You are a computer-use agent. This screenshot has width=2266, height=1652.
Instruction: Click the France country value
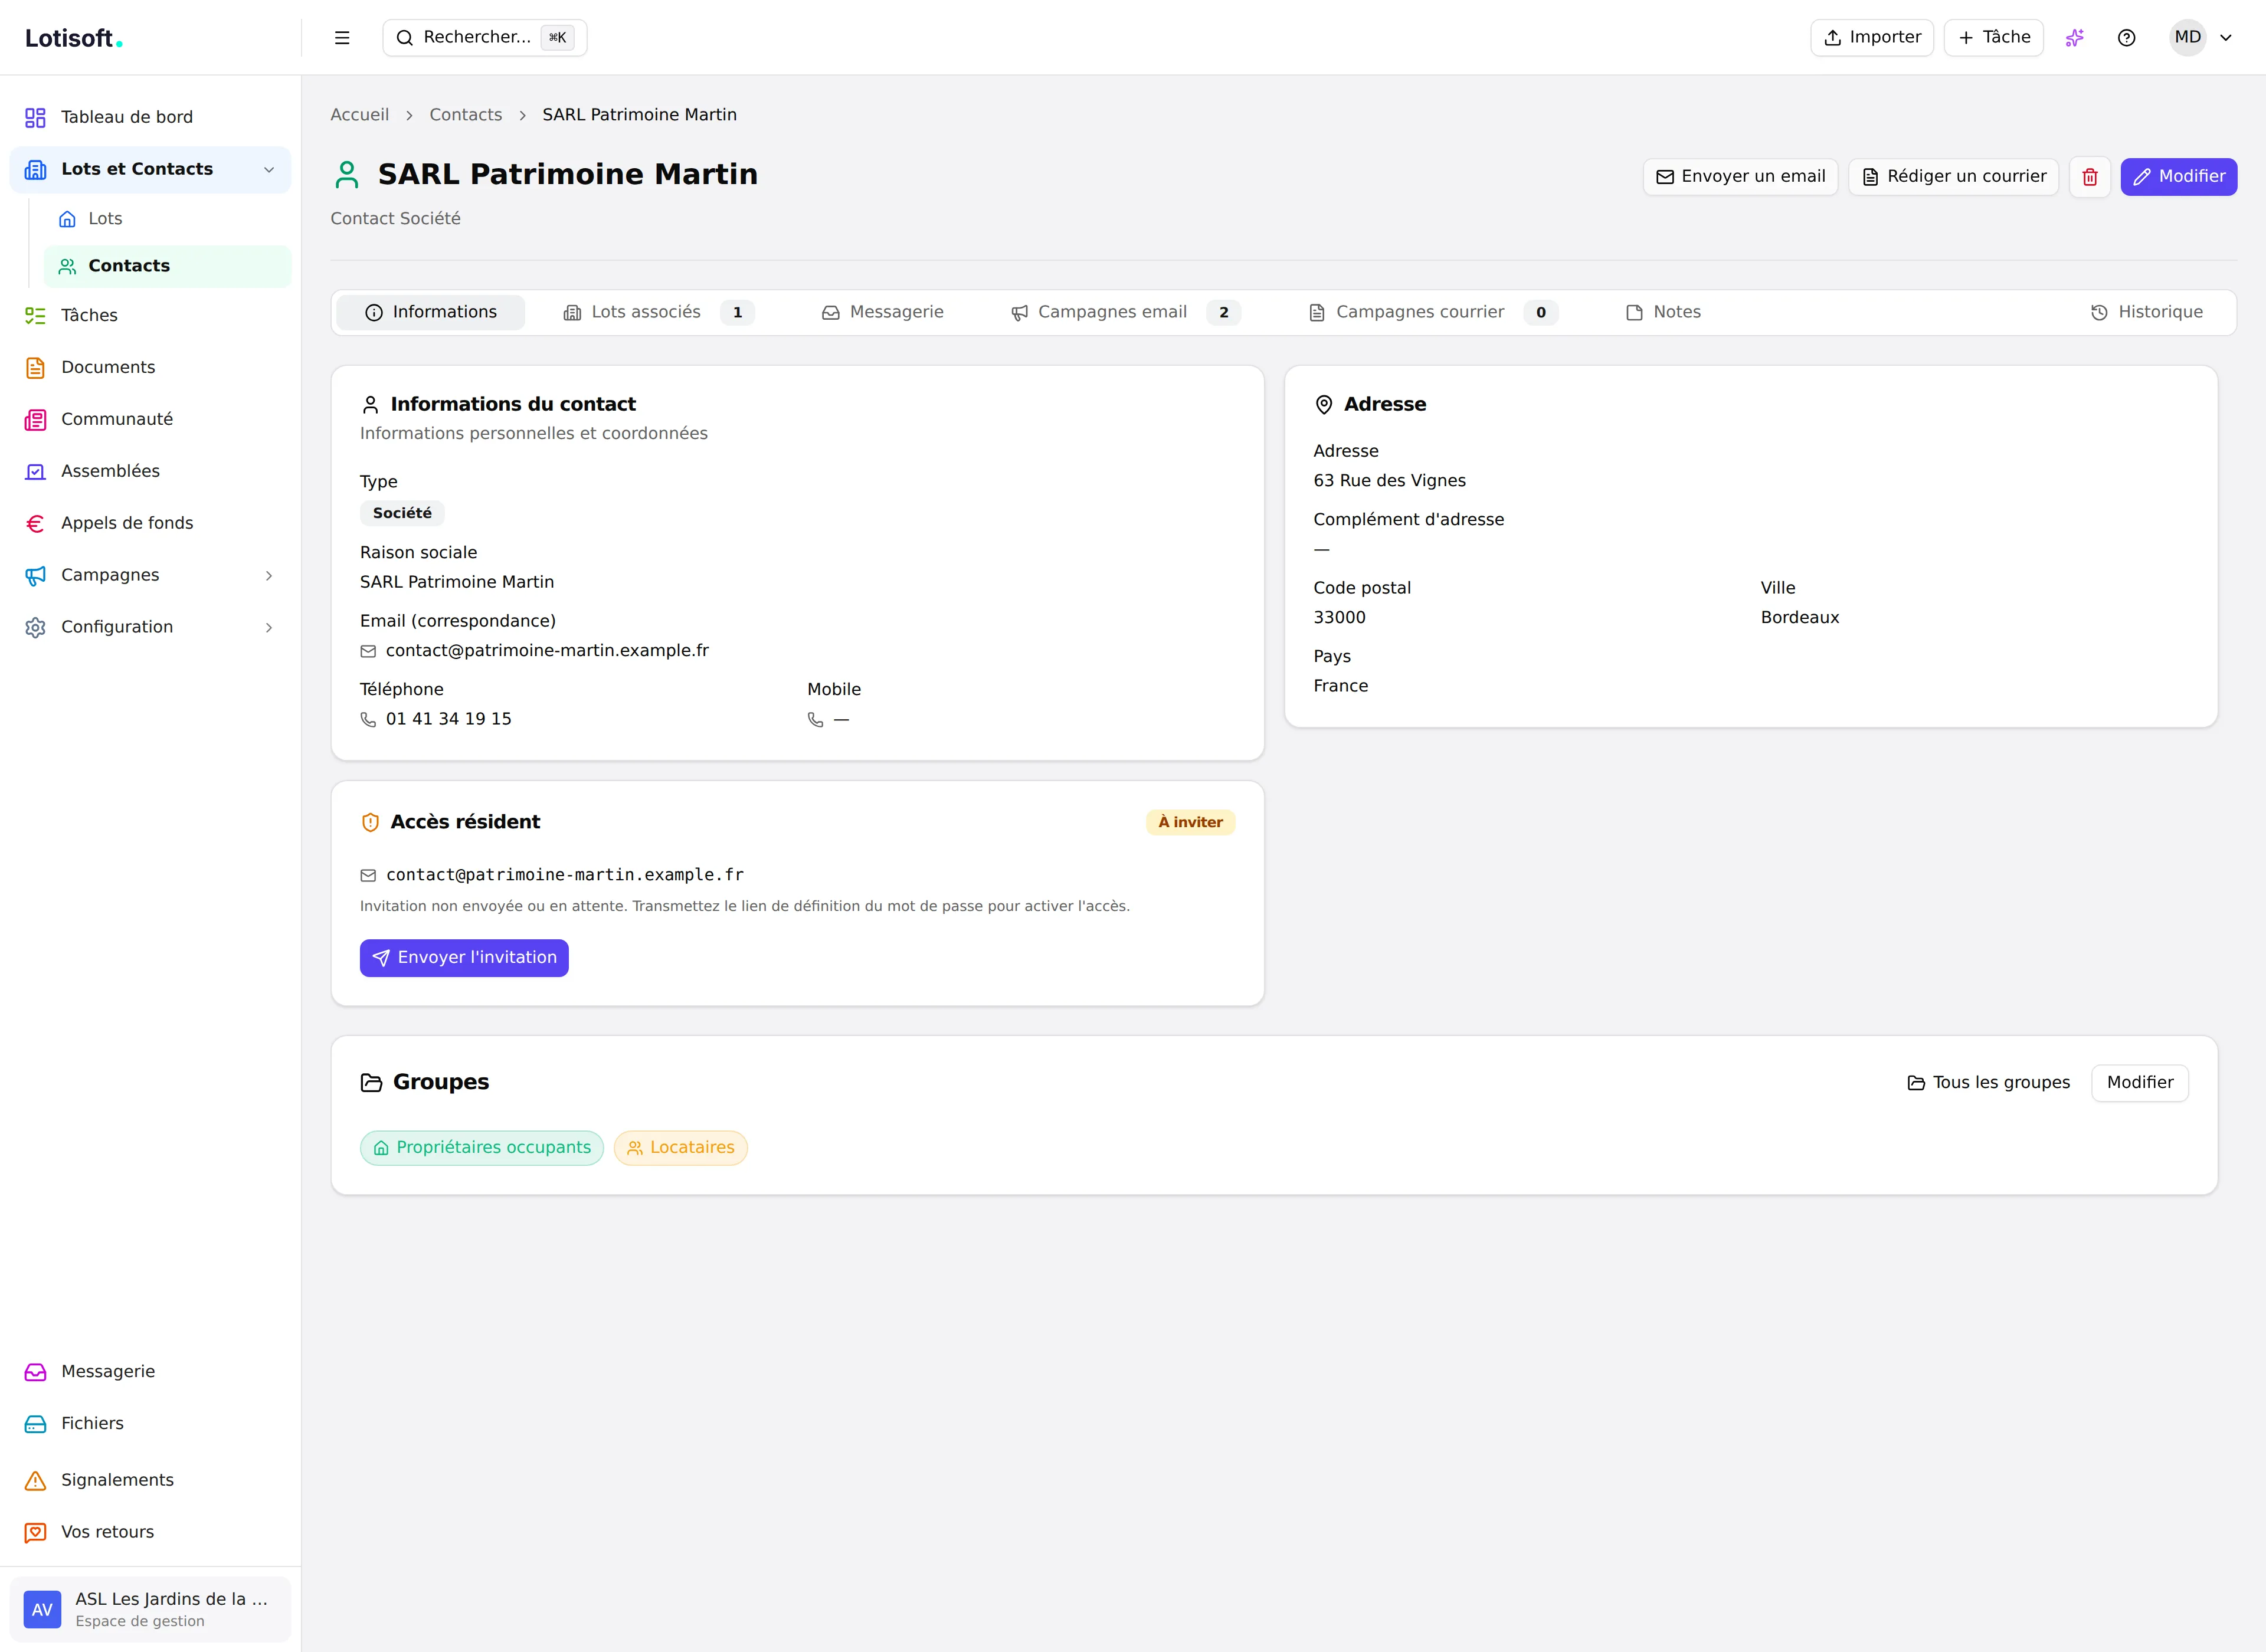(1341, 686)
